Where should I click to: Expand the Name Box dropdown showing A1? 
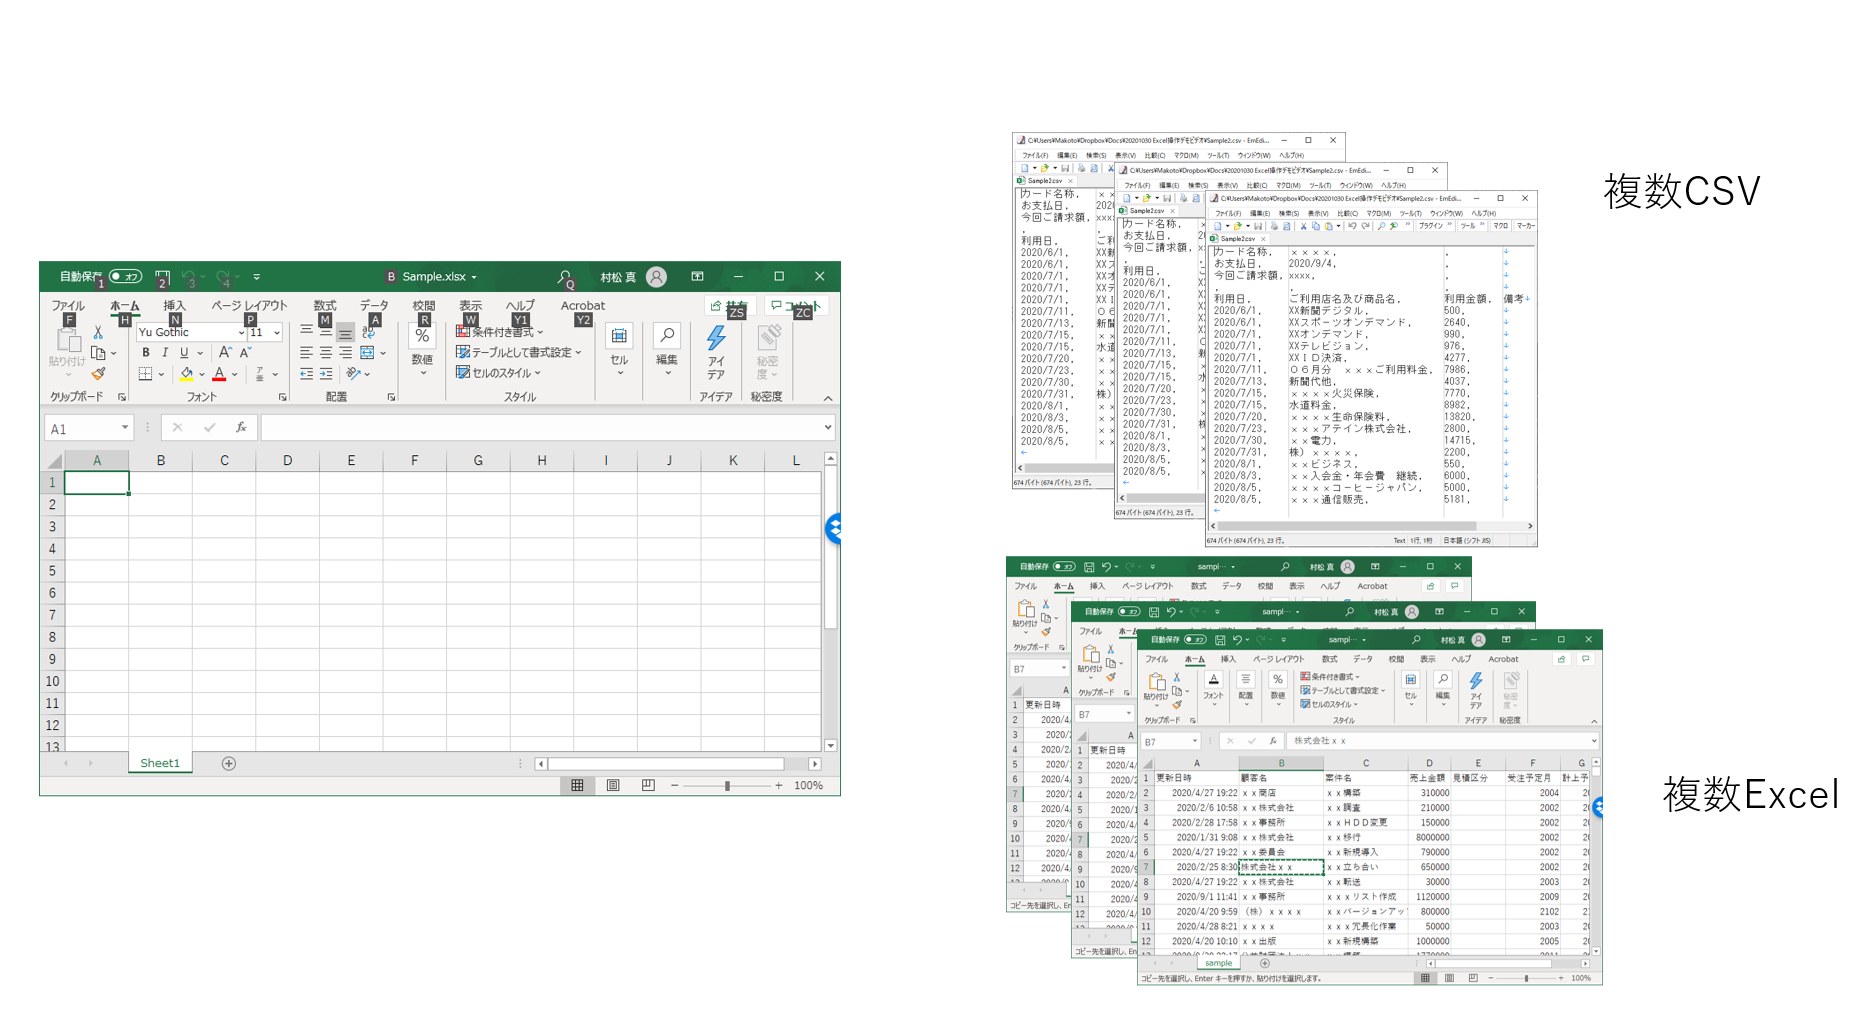click(x=125, y=428)
